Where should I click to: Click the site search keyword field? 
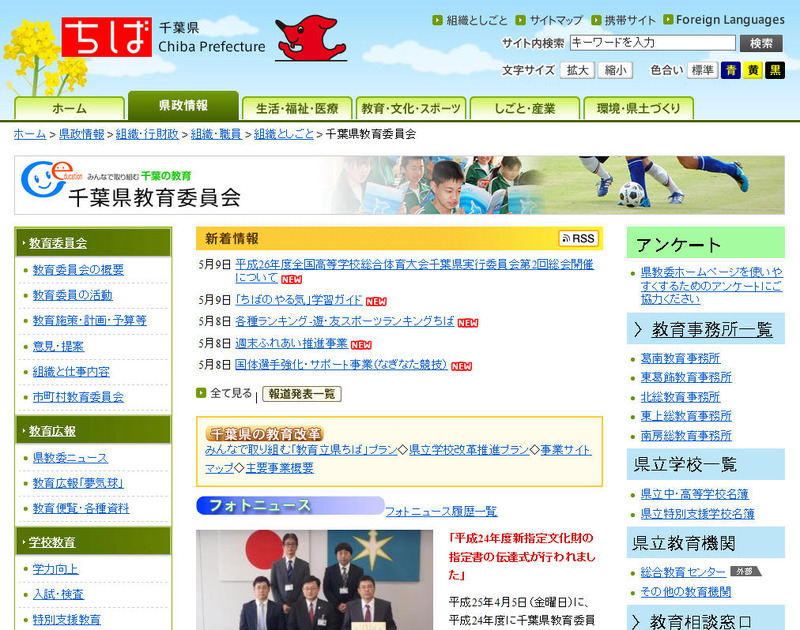(x=651, y=43)
